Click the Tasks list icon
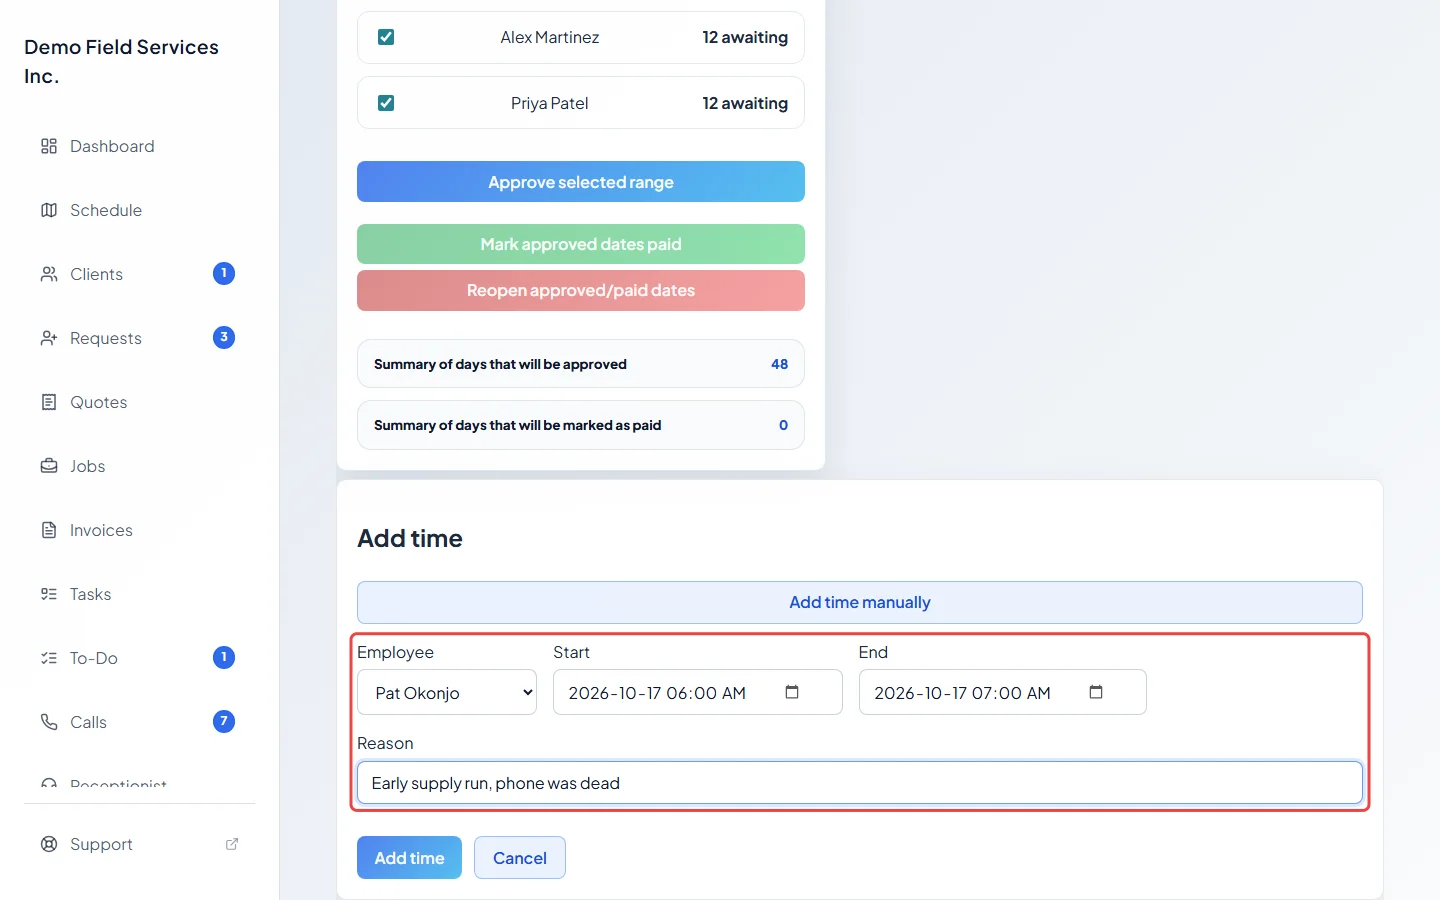Screen dimensions: 1440x900 [49, 594]
